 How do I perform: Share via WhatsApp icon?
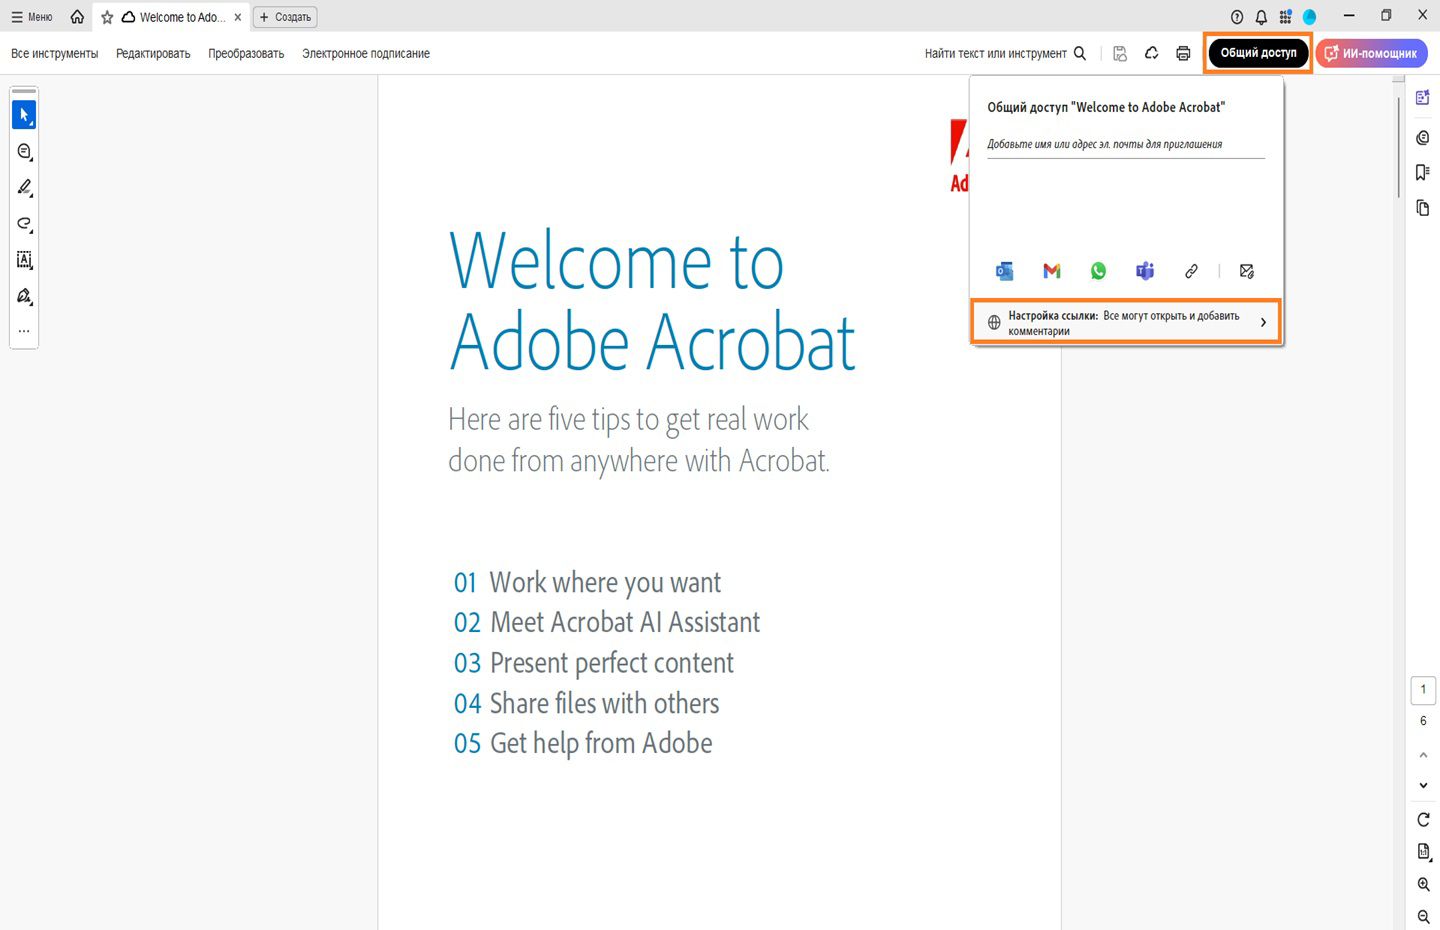pyautogui.click(x=1098, y=271)
